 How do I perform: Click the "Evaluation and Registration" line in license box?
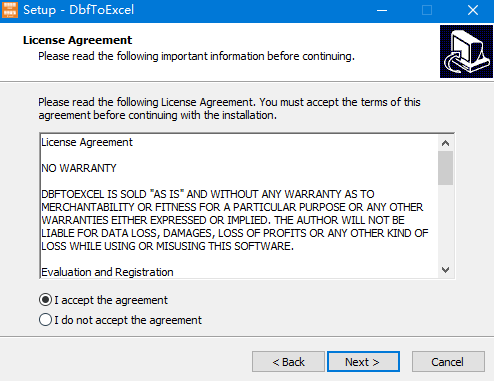[107, 272]
